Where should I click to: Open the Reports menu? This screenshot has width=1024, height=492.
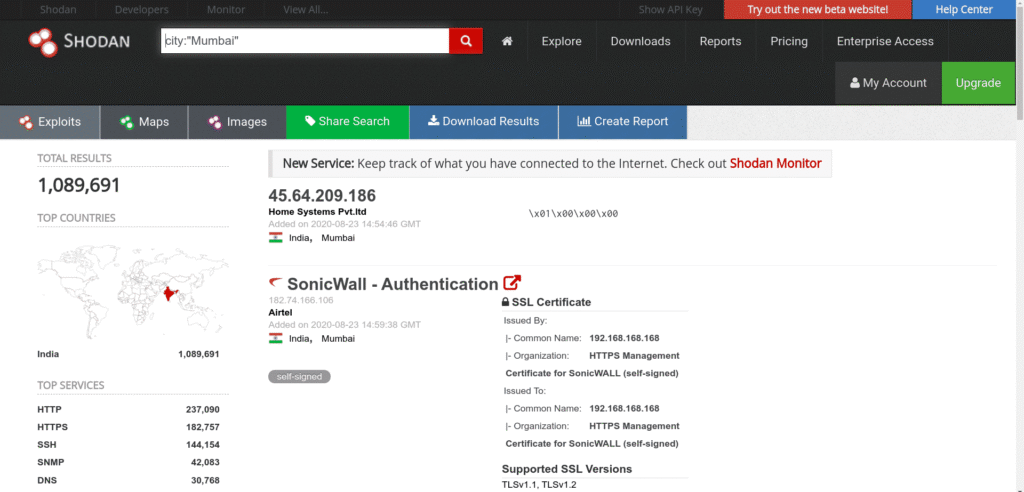[x=720, y=41]
